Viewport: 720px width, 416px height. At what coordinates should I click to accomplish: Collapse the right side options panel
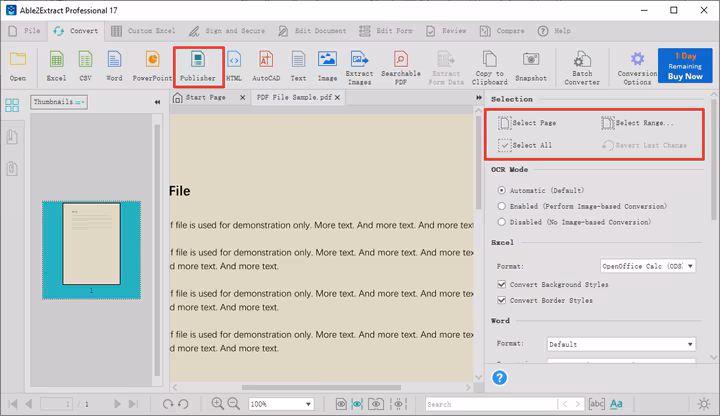pyautogui.click(x=479, y=97)
